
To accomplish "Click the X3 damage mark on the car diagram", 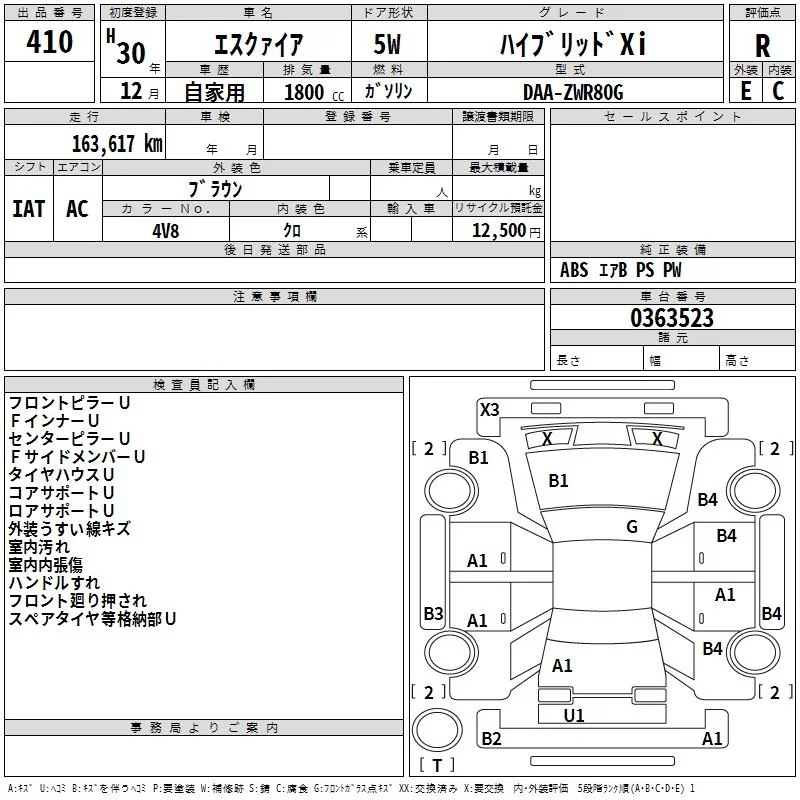I will [x=489, y=409].
